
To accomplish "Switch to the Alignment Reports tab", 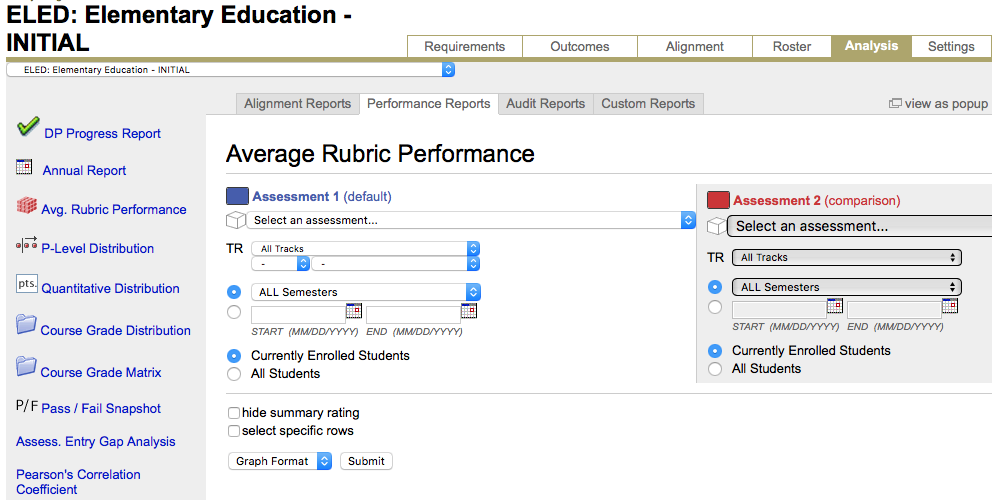I will 297,104.
